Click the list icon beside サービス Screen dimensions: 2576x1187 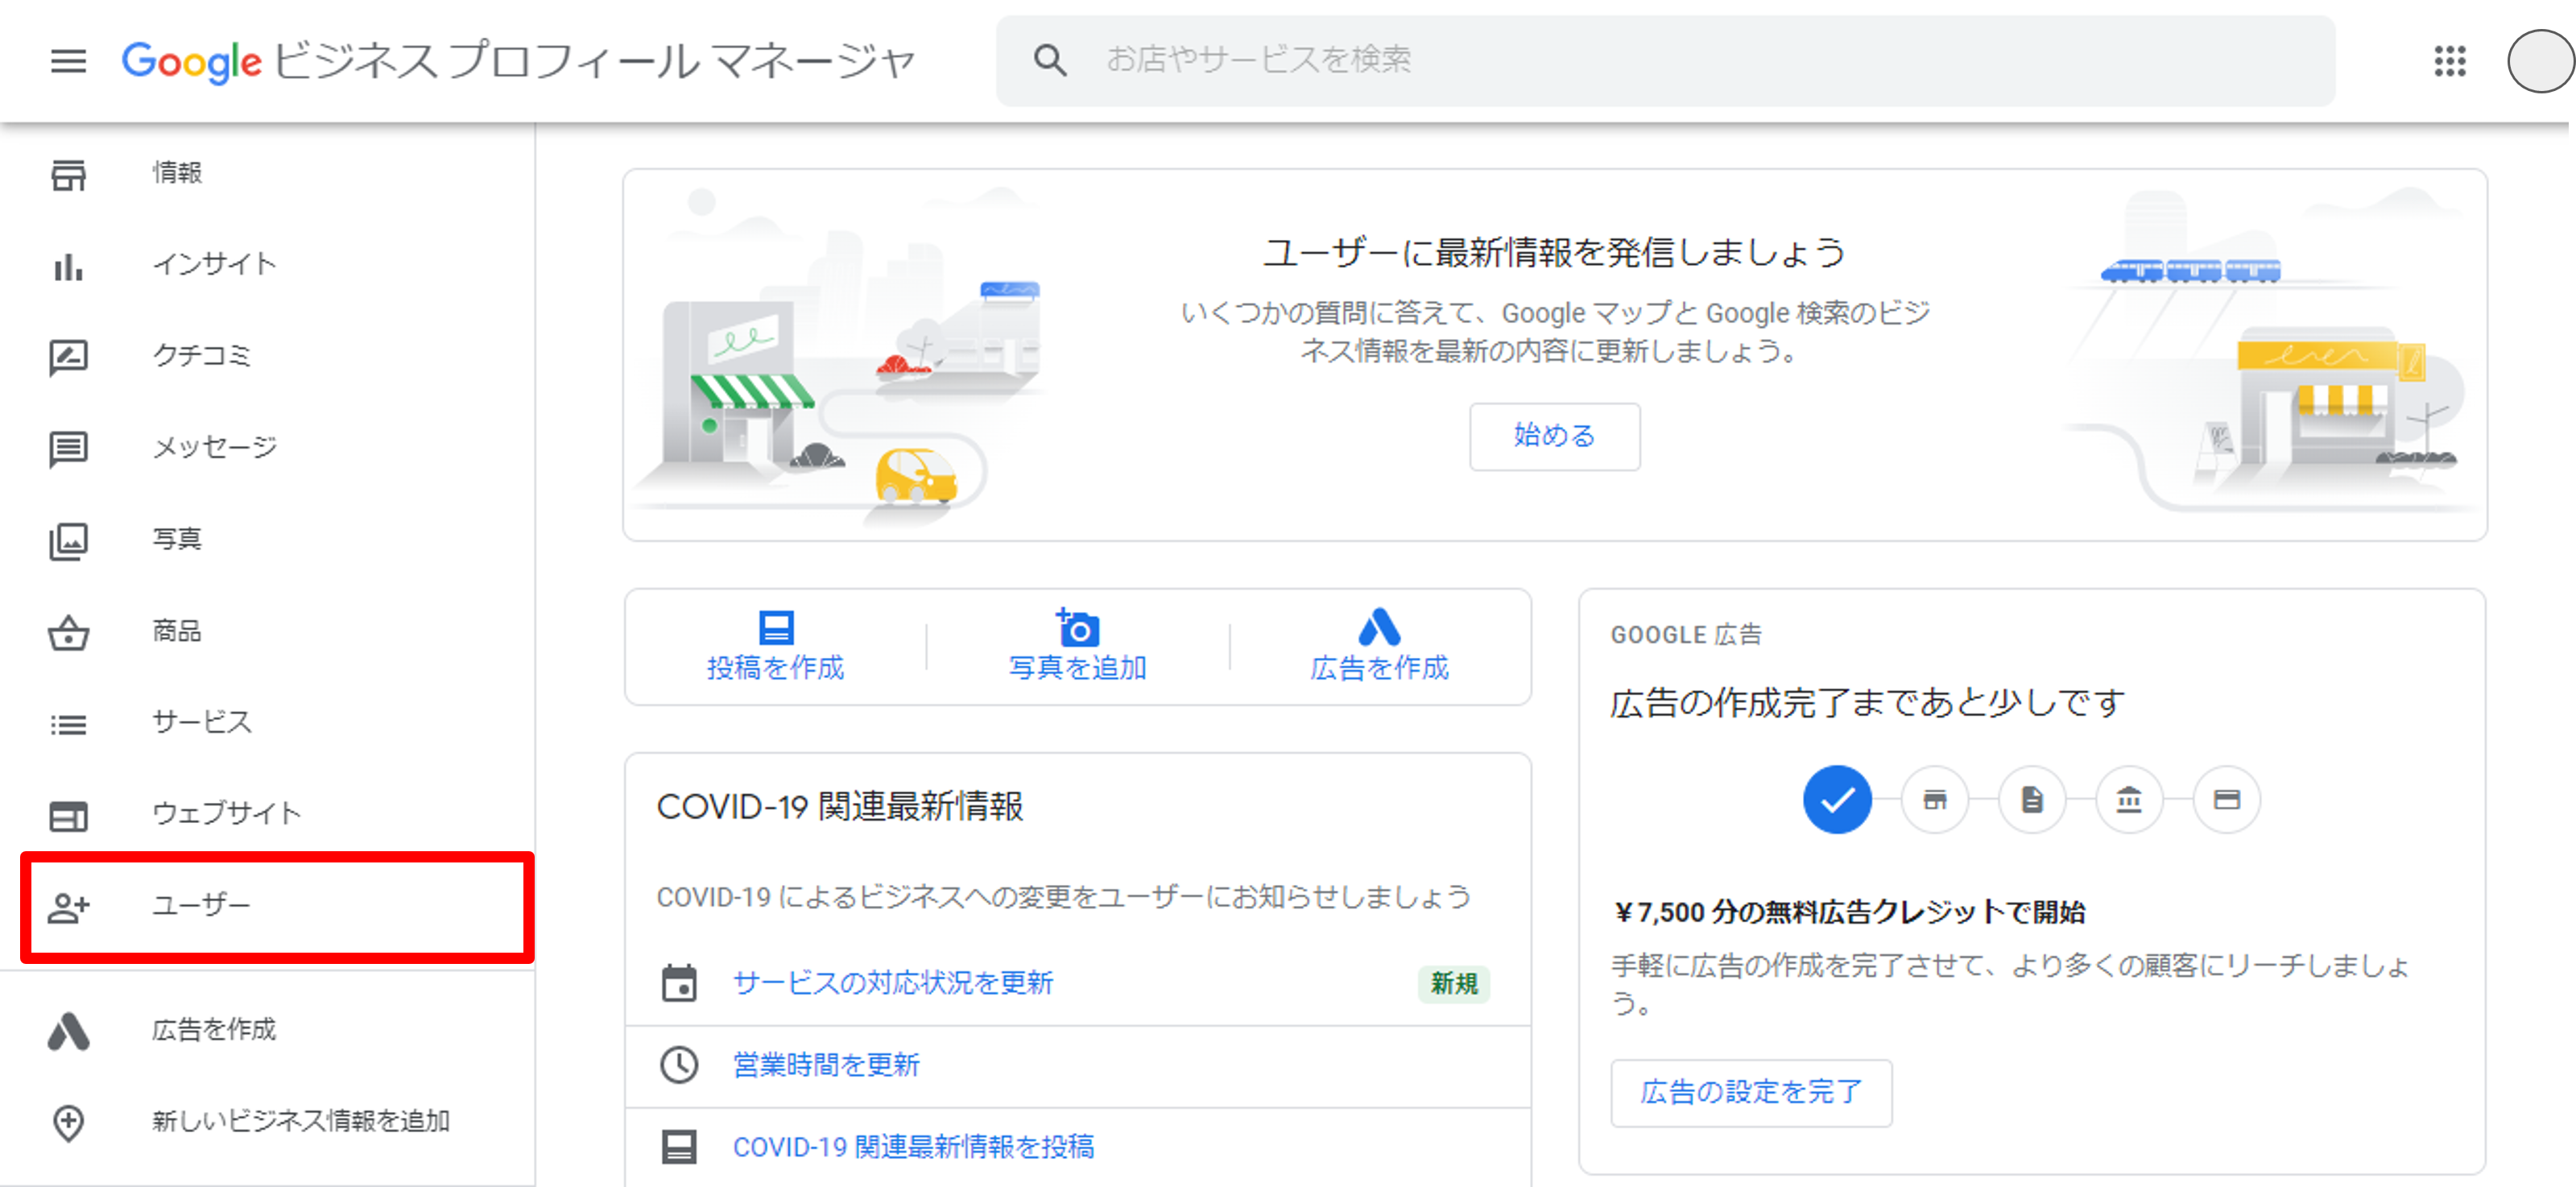tap(68, 723)
